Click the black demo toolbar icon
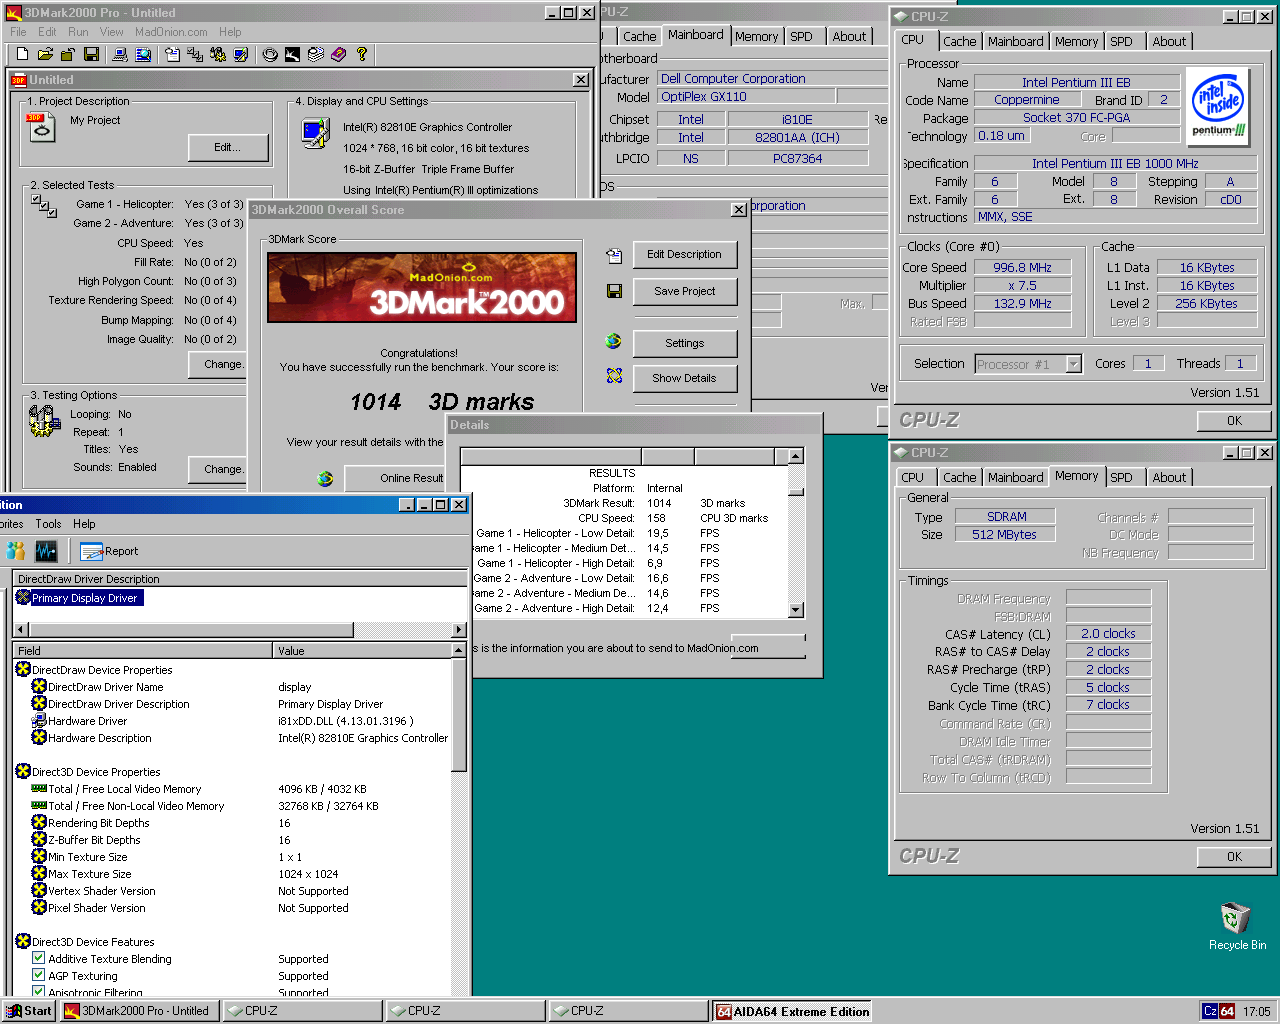Screen dimensions: 1280x1024 pos(292,54)
